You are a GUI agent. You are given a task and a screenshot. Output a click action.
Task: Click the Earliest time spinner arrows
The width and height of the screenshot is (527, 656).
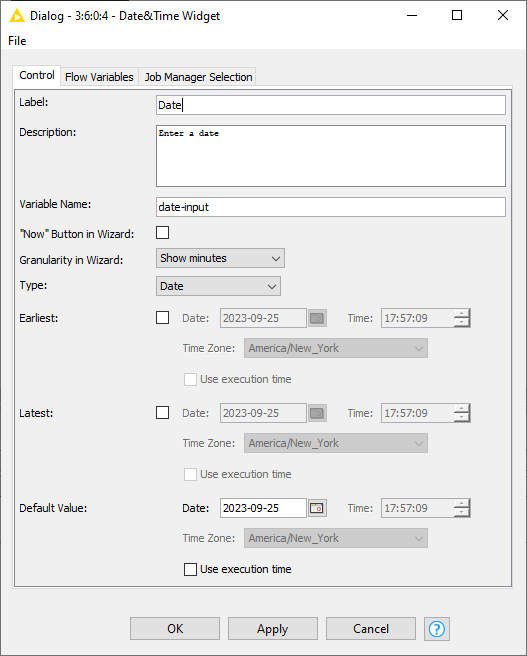pyautogui.click(x=462, y=318)
